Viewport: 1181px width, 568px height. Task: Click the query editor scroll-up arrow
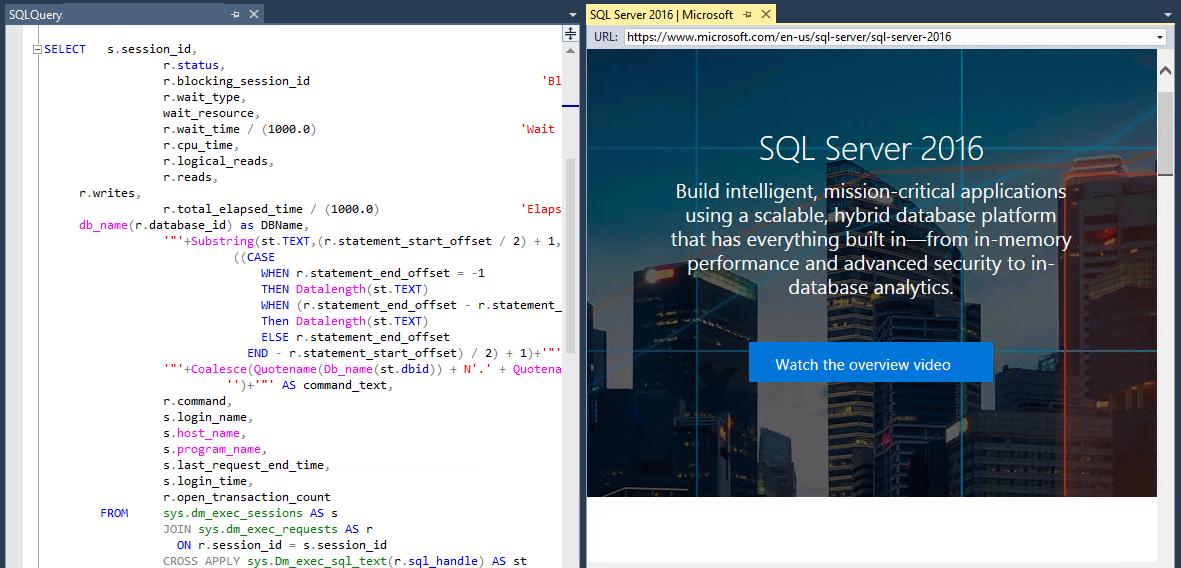[571, 50]
